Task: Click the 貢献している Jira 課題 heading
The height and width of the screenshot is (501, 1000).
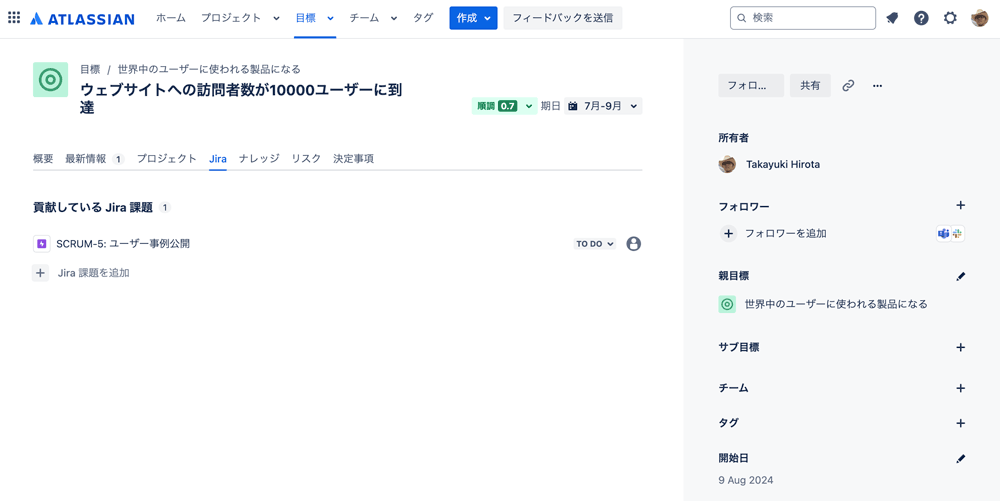Action: point(93,207)
